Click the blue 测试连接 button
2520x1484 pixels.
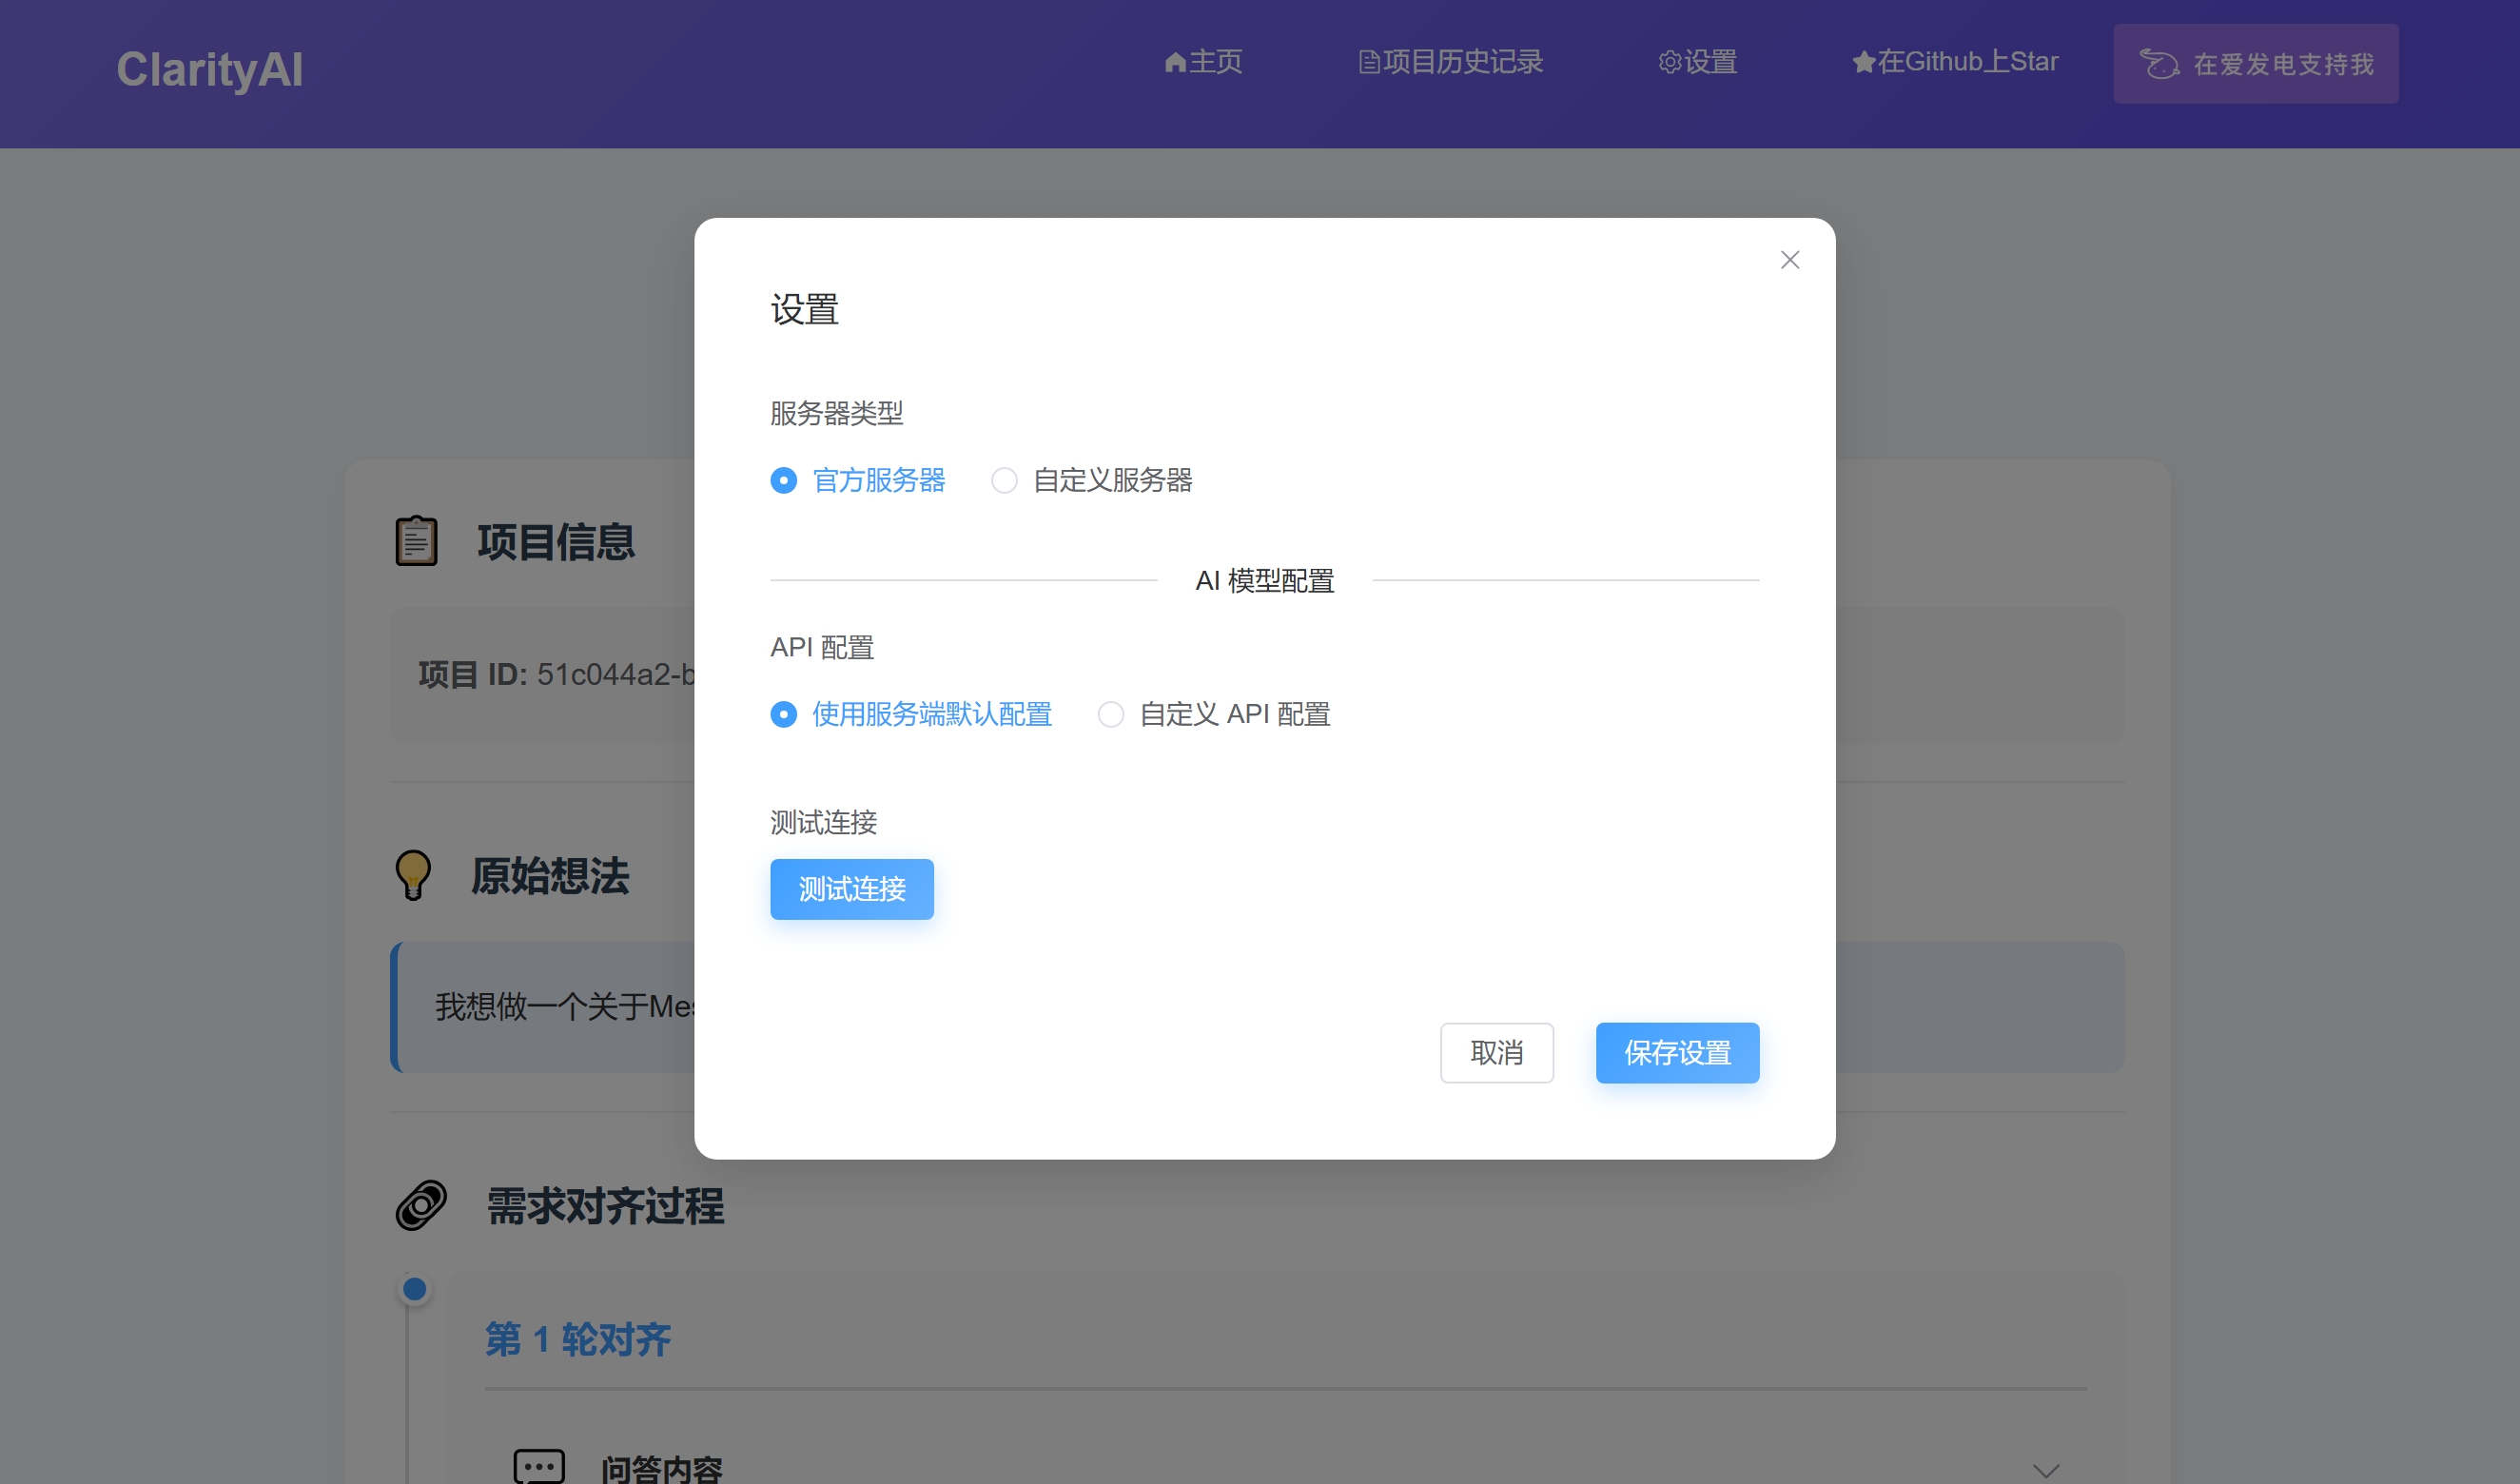coord(851,889)
